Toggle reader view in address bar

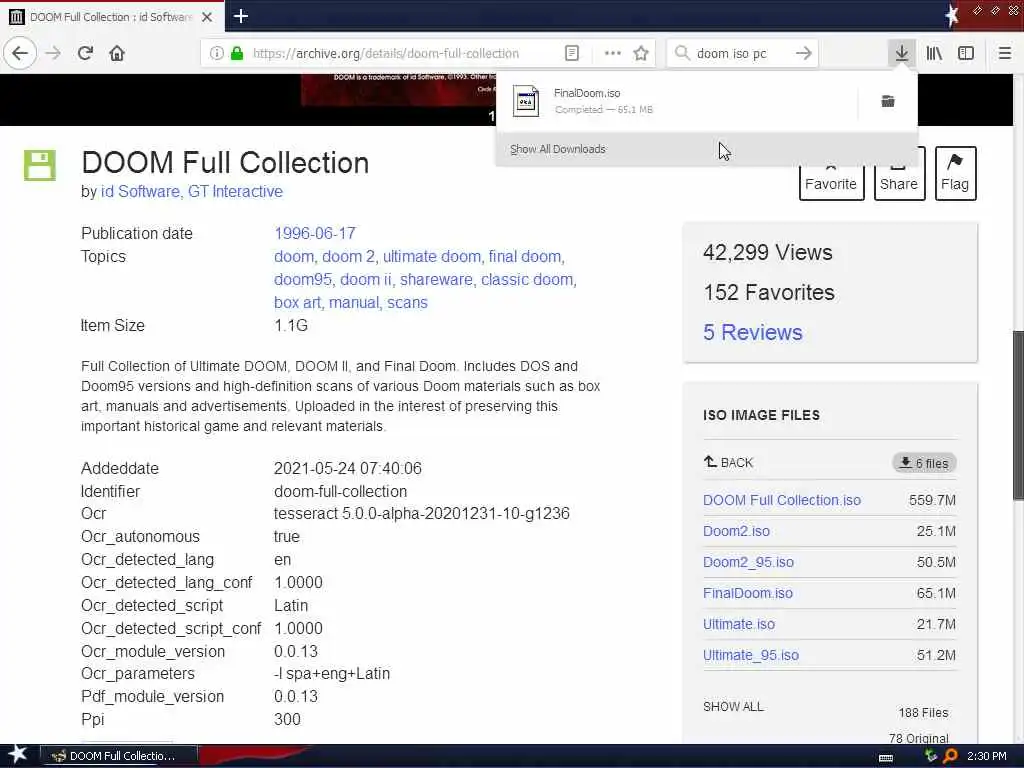571,53
